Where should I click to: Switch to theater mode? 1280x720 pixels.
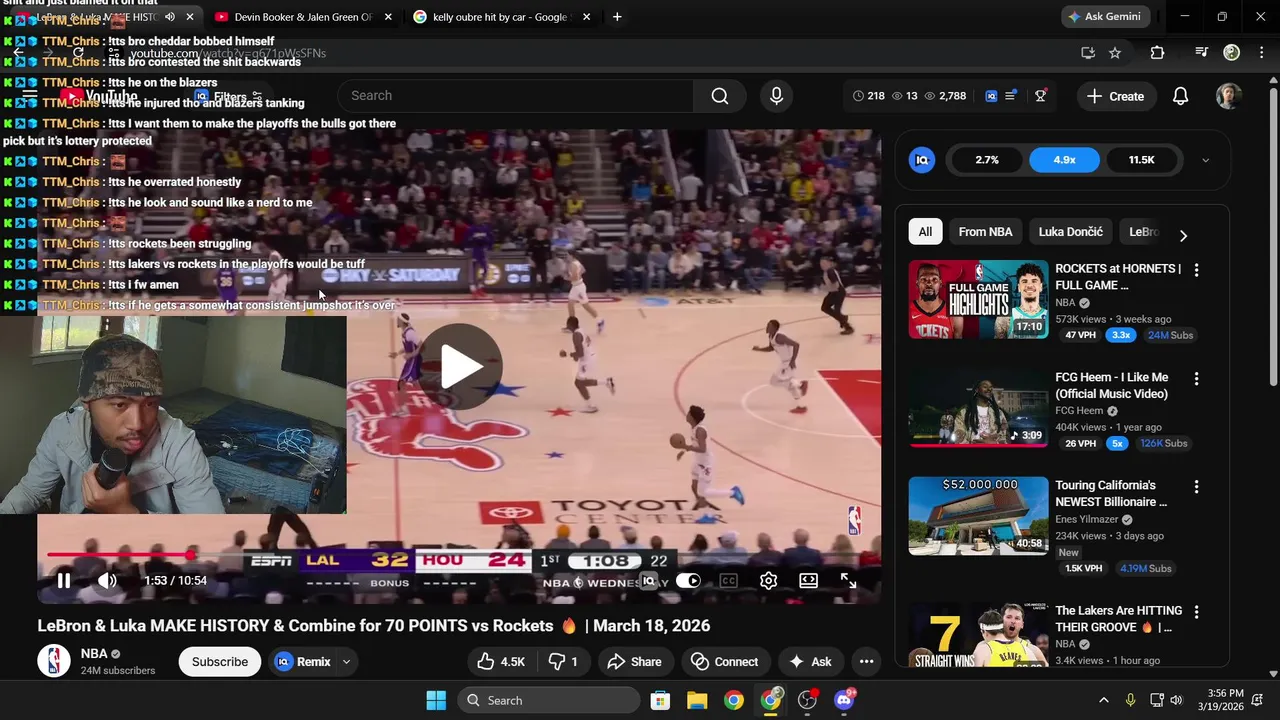click(808, 580)
